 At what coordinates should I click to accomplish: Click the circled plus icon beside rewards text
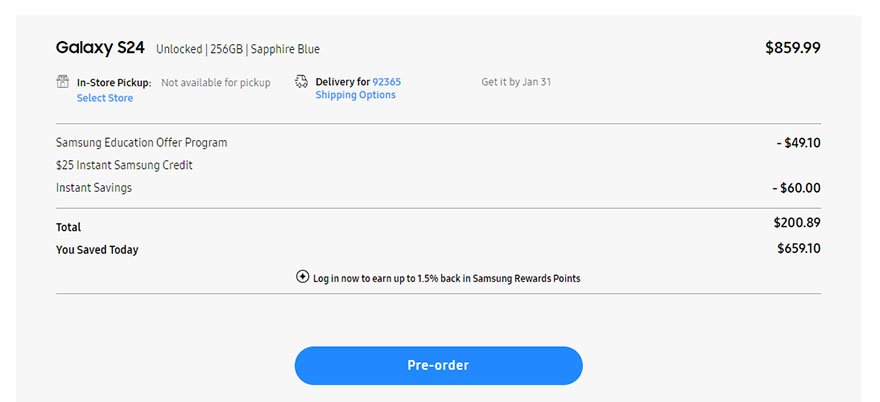coord(303,277)
